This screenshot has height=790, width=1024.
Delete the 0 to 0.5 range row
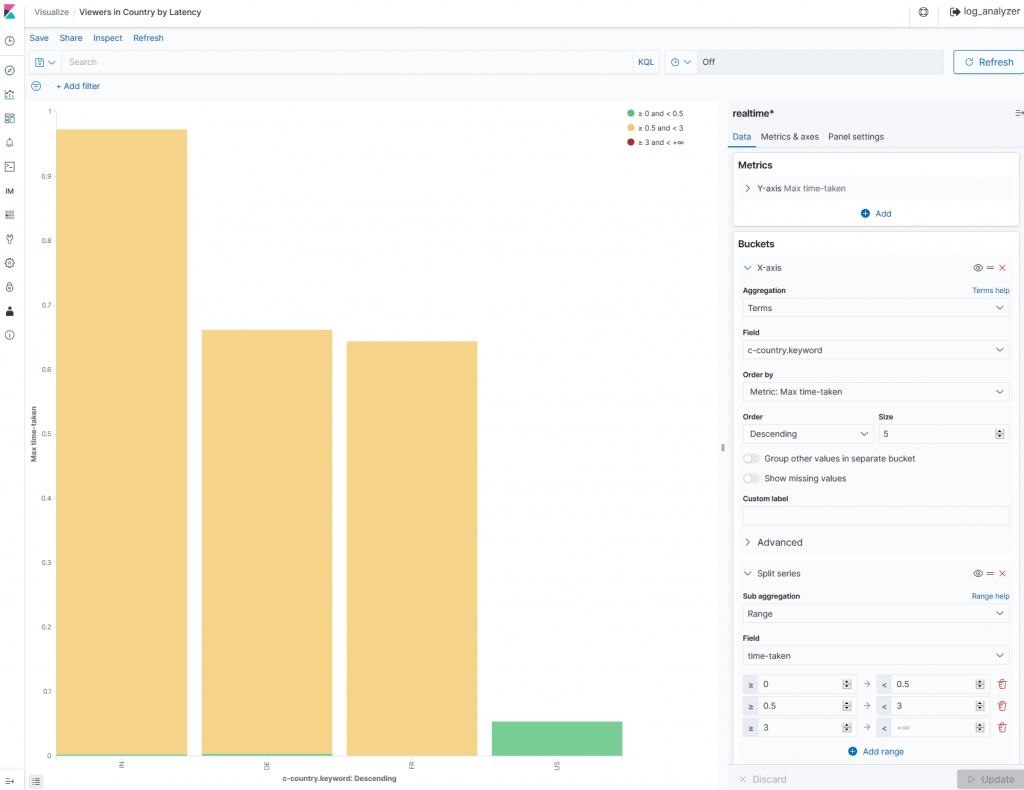pyautogui.click(x=1002, y=684)
